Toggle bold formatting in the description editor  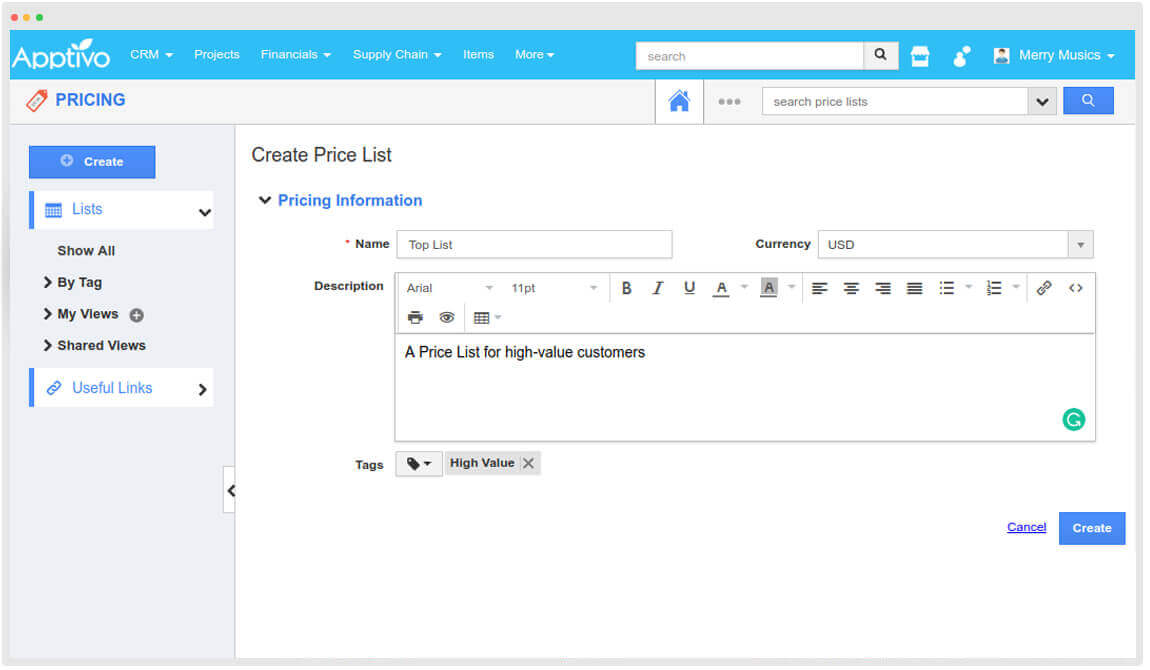click(627, 288)
